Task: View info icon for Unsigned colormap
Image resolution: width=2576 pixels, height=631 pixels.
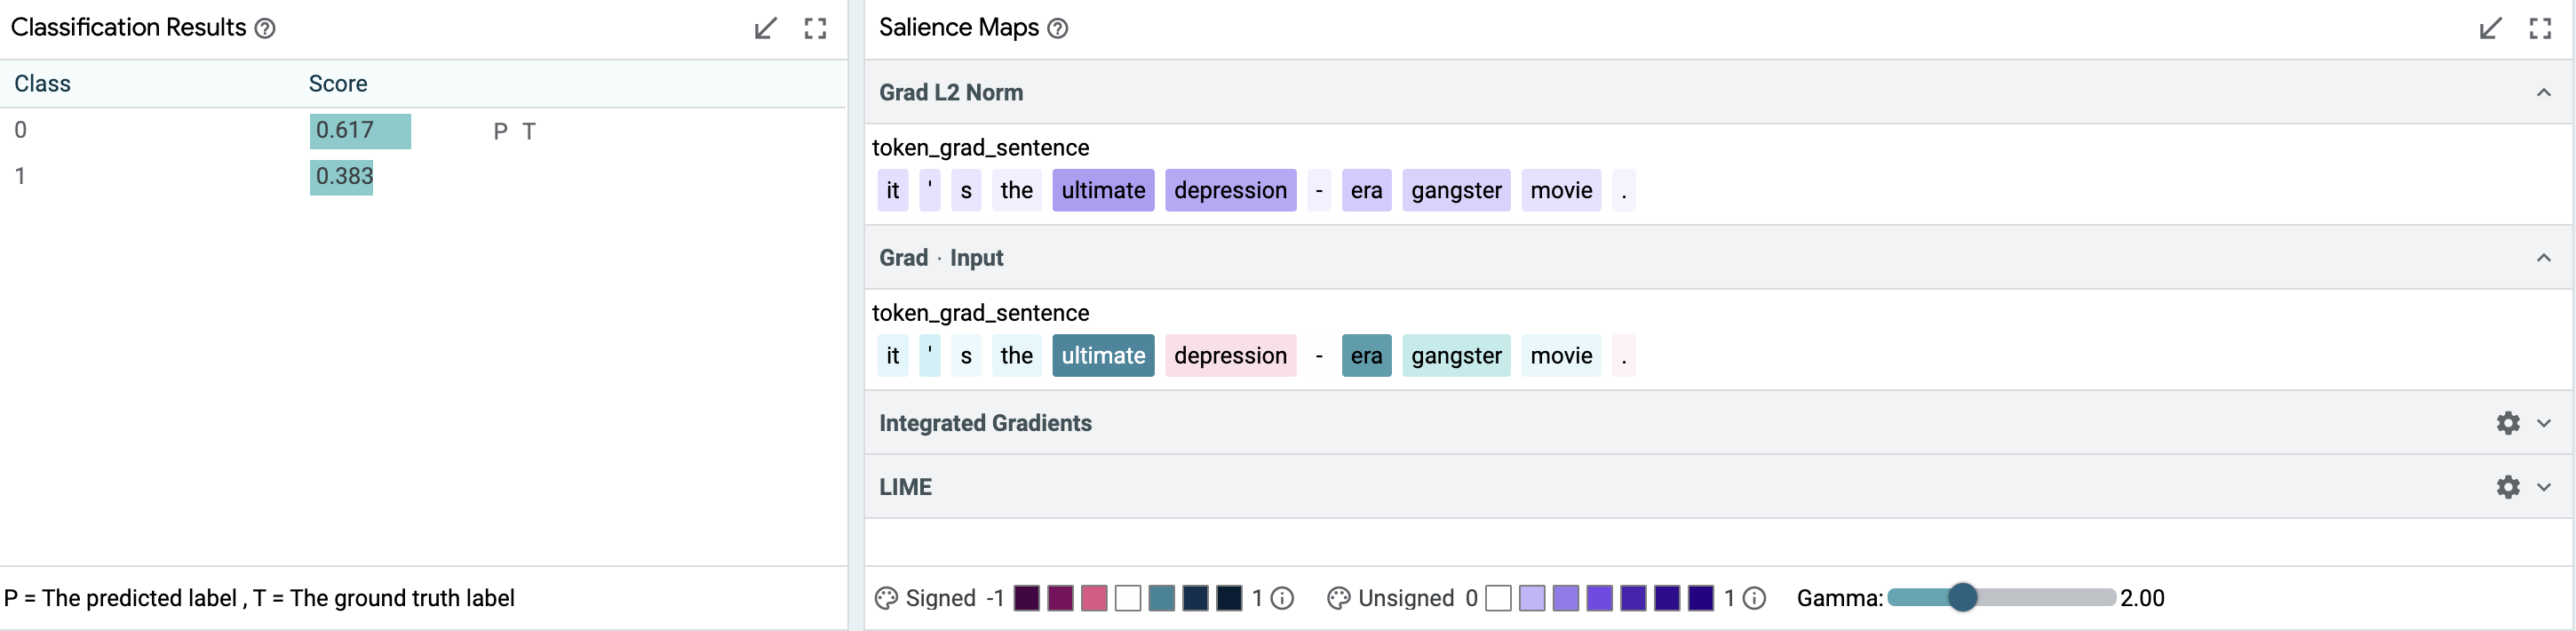Action: pos(1754,598)
